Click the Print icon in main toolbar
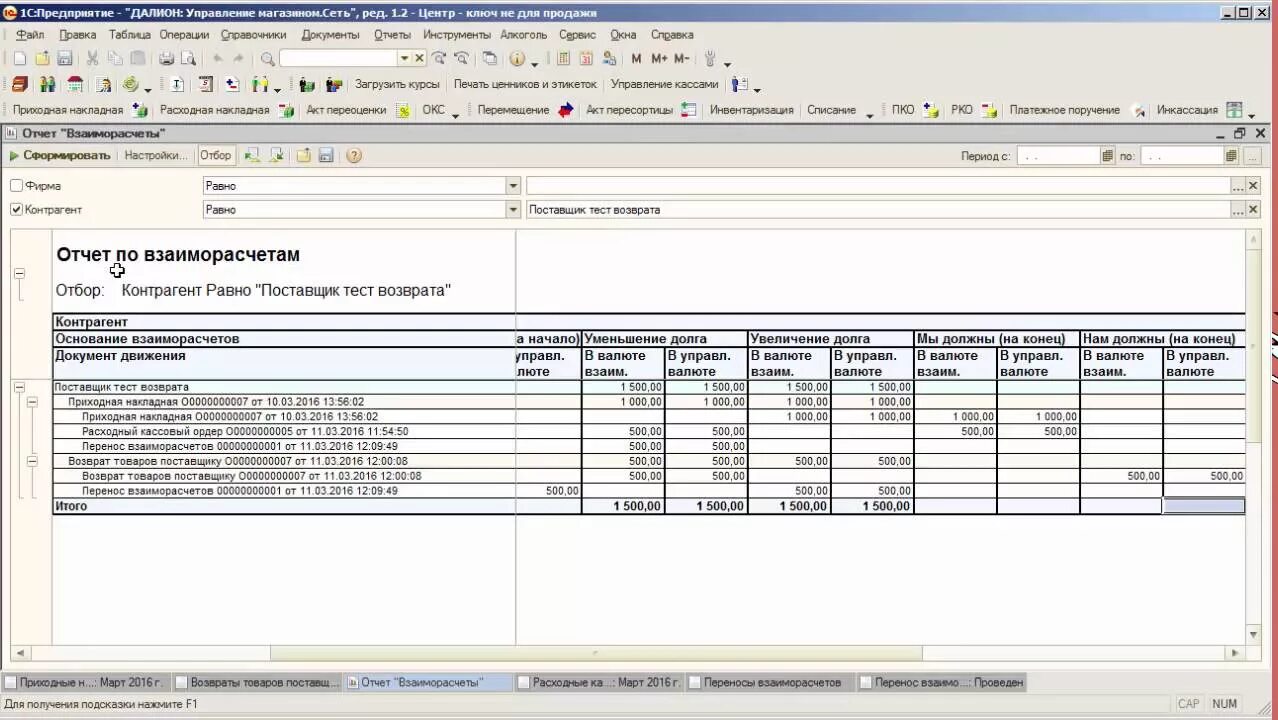This screenshot has width=1278, height=720. [167, 59]
